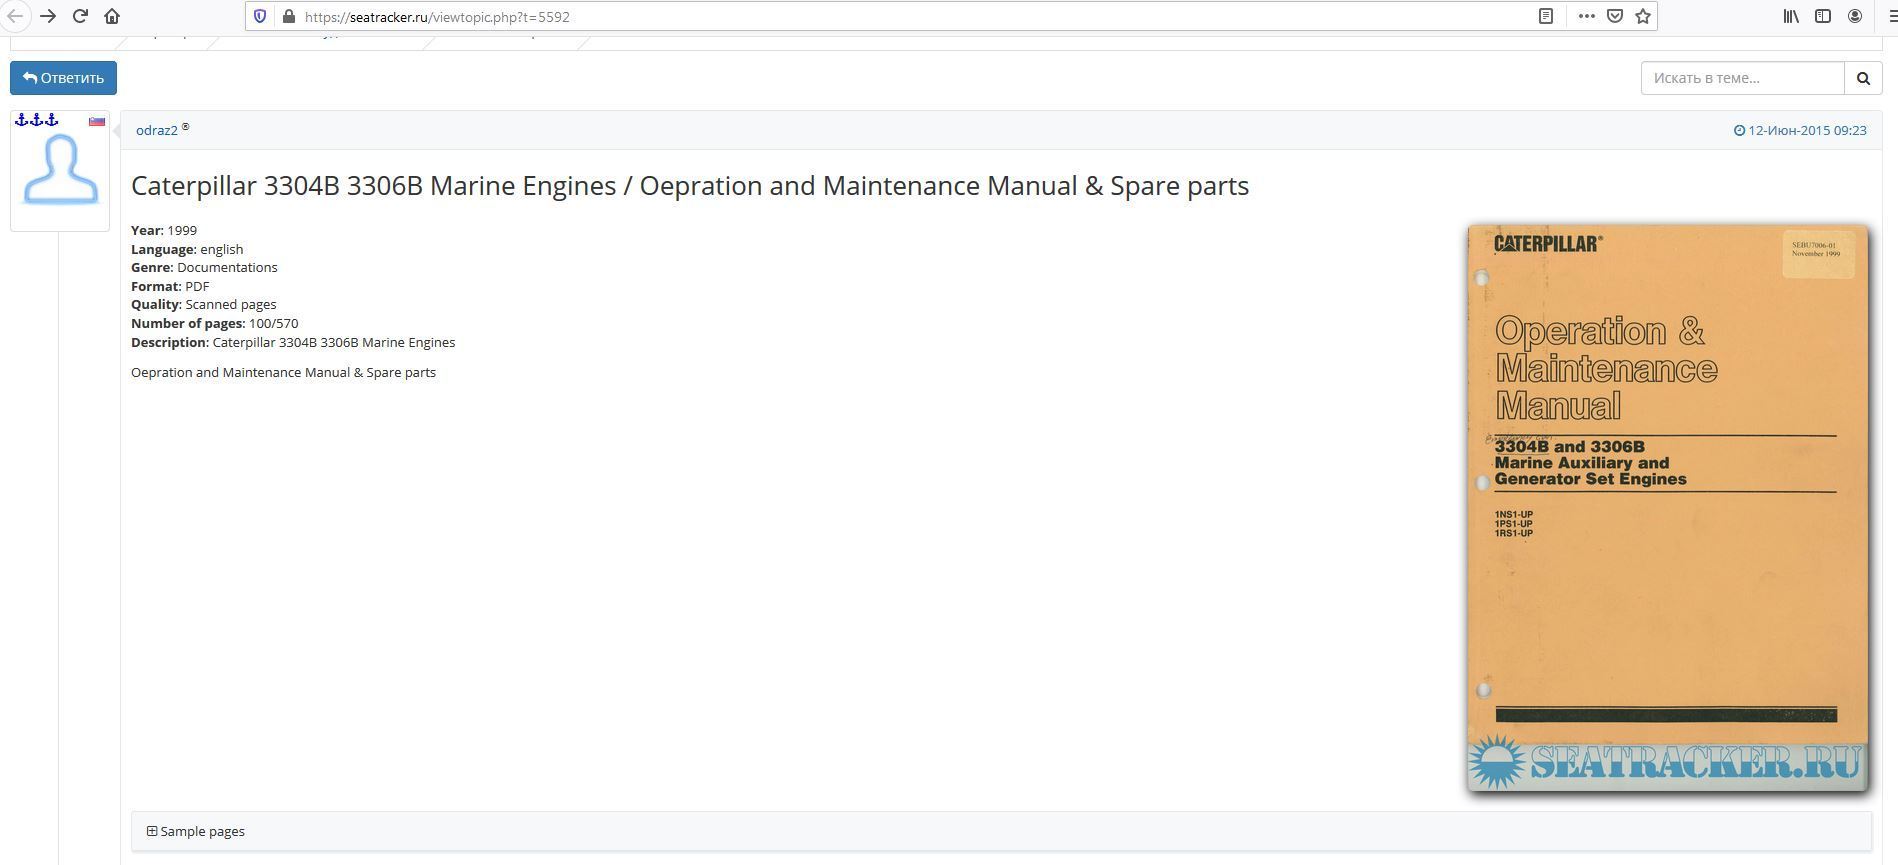Click the Save to Pocket icon
This screenshot has height=865, width=1898.
coord(1614,16)
